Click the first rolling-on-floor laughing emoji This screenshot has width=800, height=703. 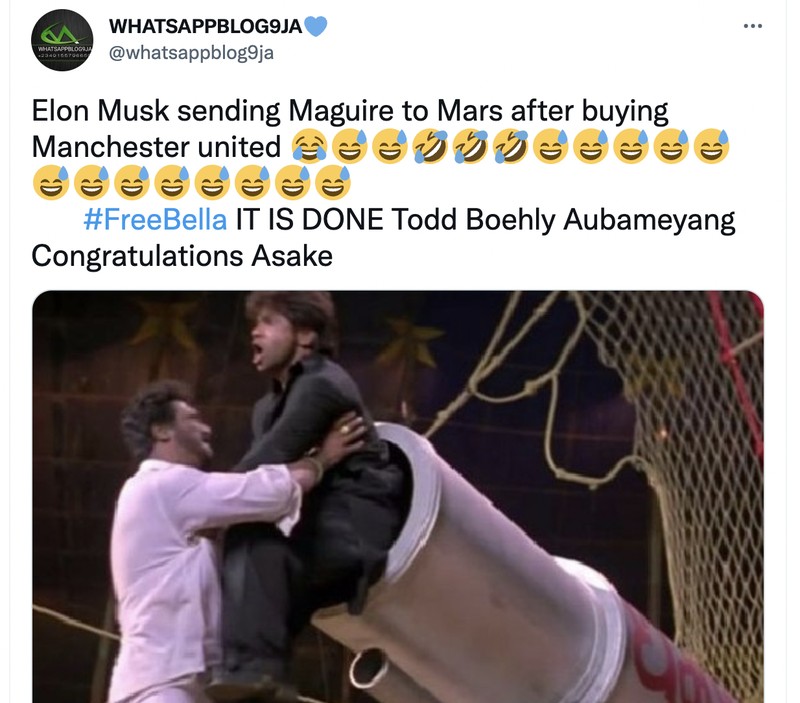click(430, 146)
